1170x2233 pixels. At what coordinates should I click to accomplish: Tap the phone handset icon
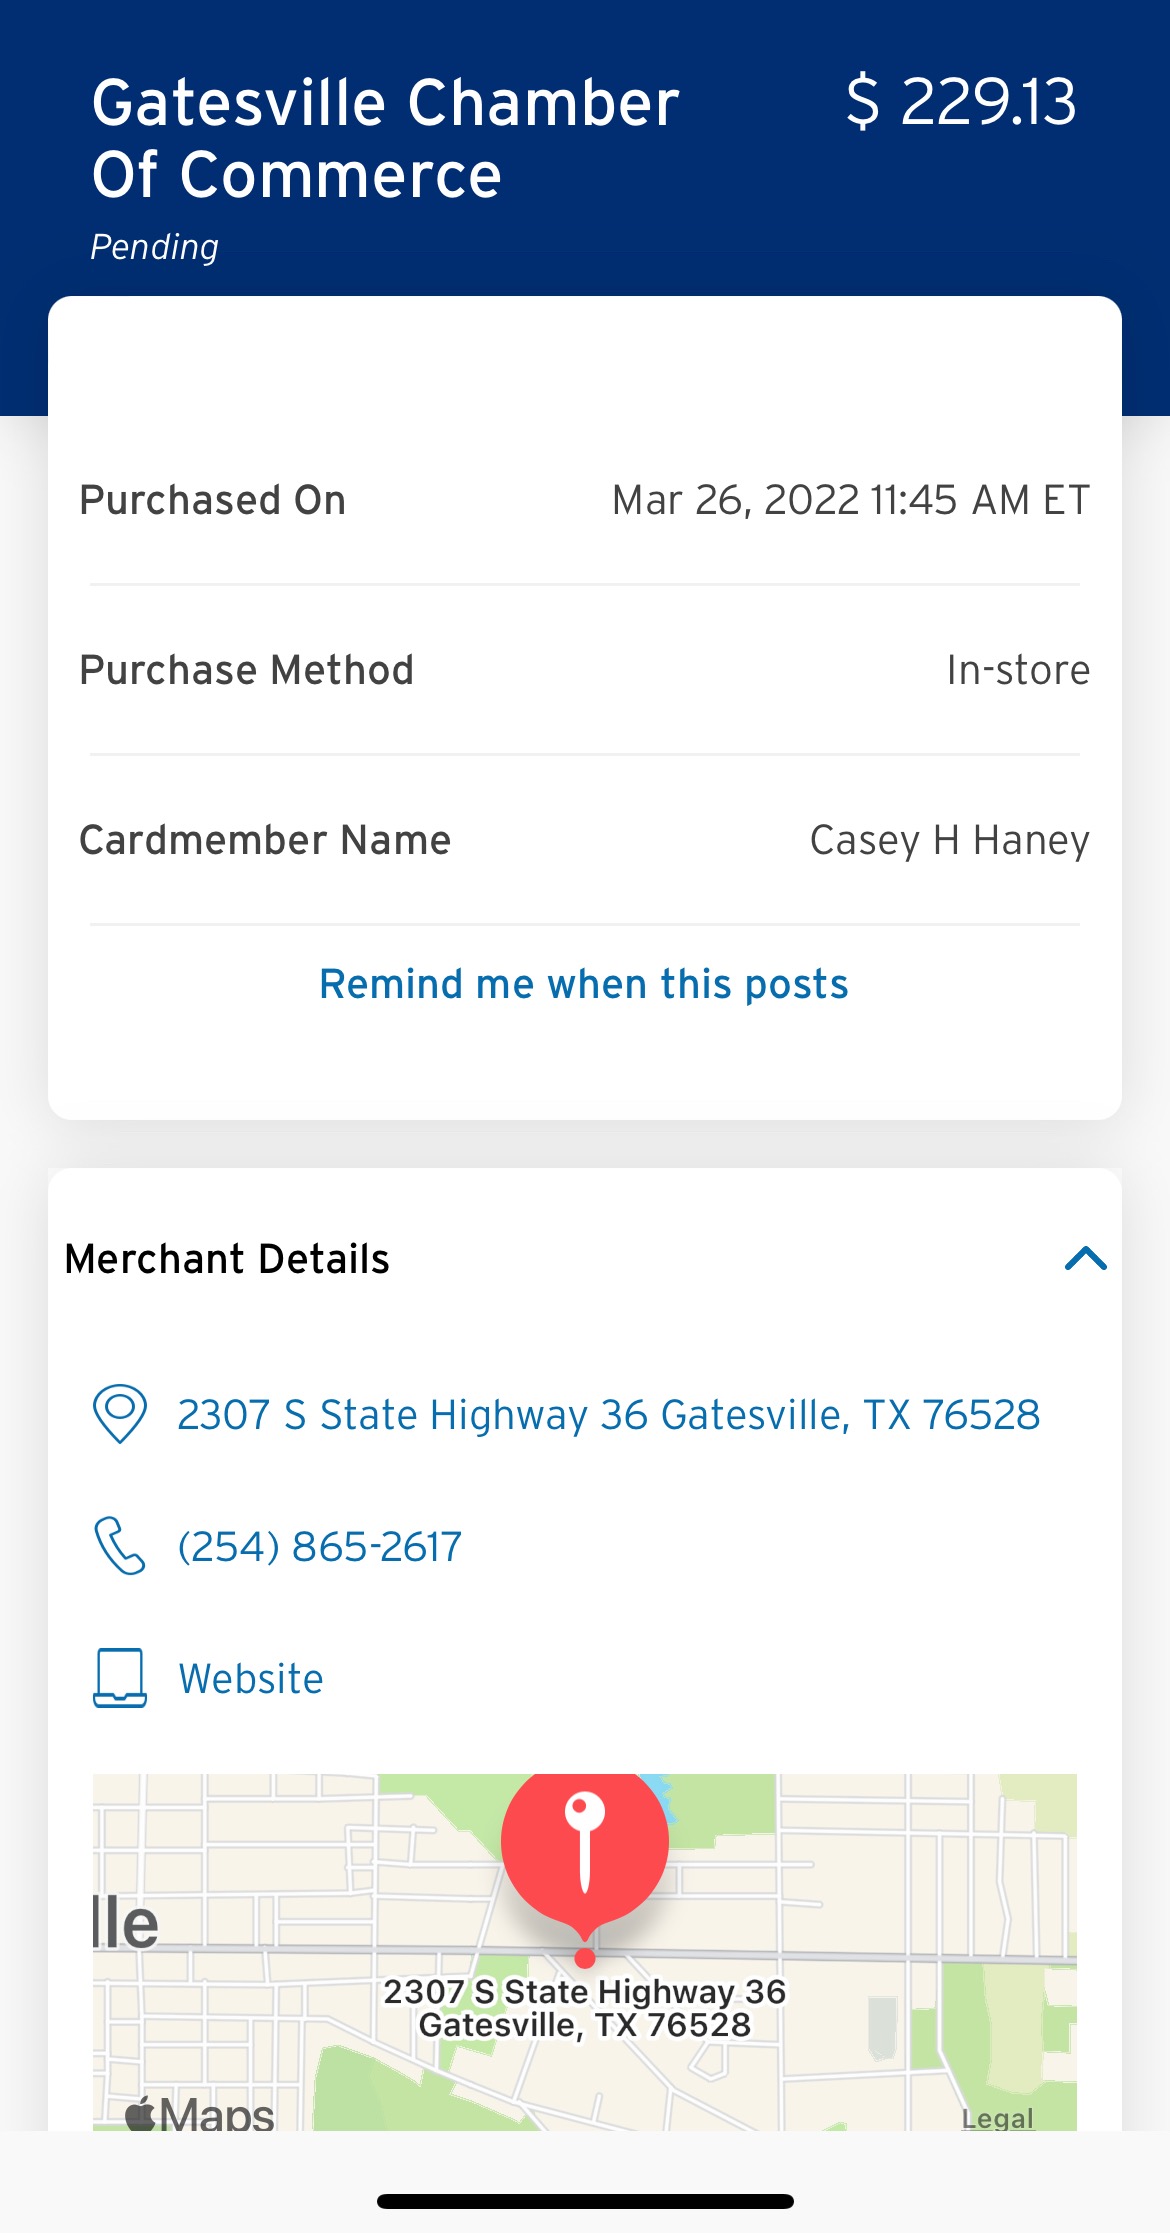pos(120,1546)
